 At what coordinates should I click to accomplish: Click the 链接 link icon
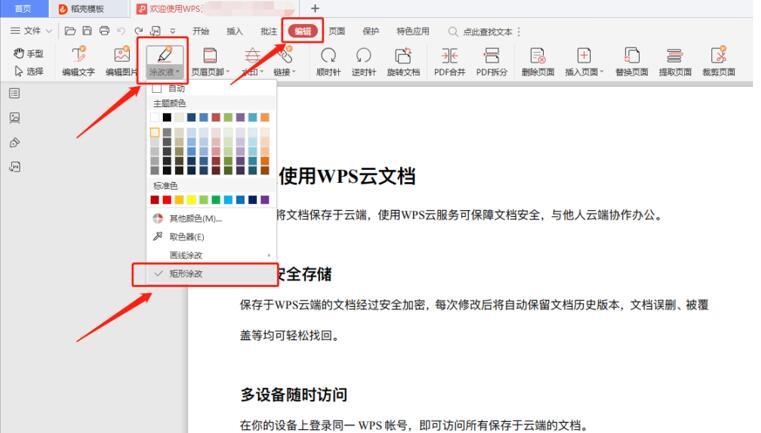(285, 55)
